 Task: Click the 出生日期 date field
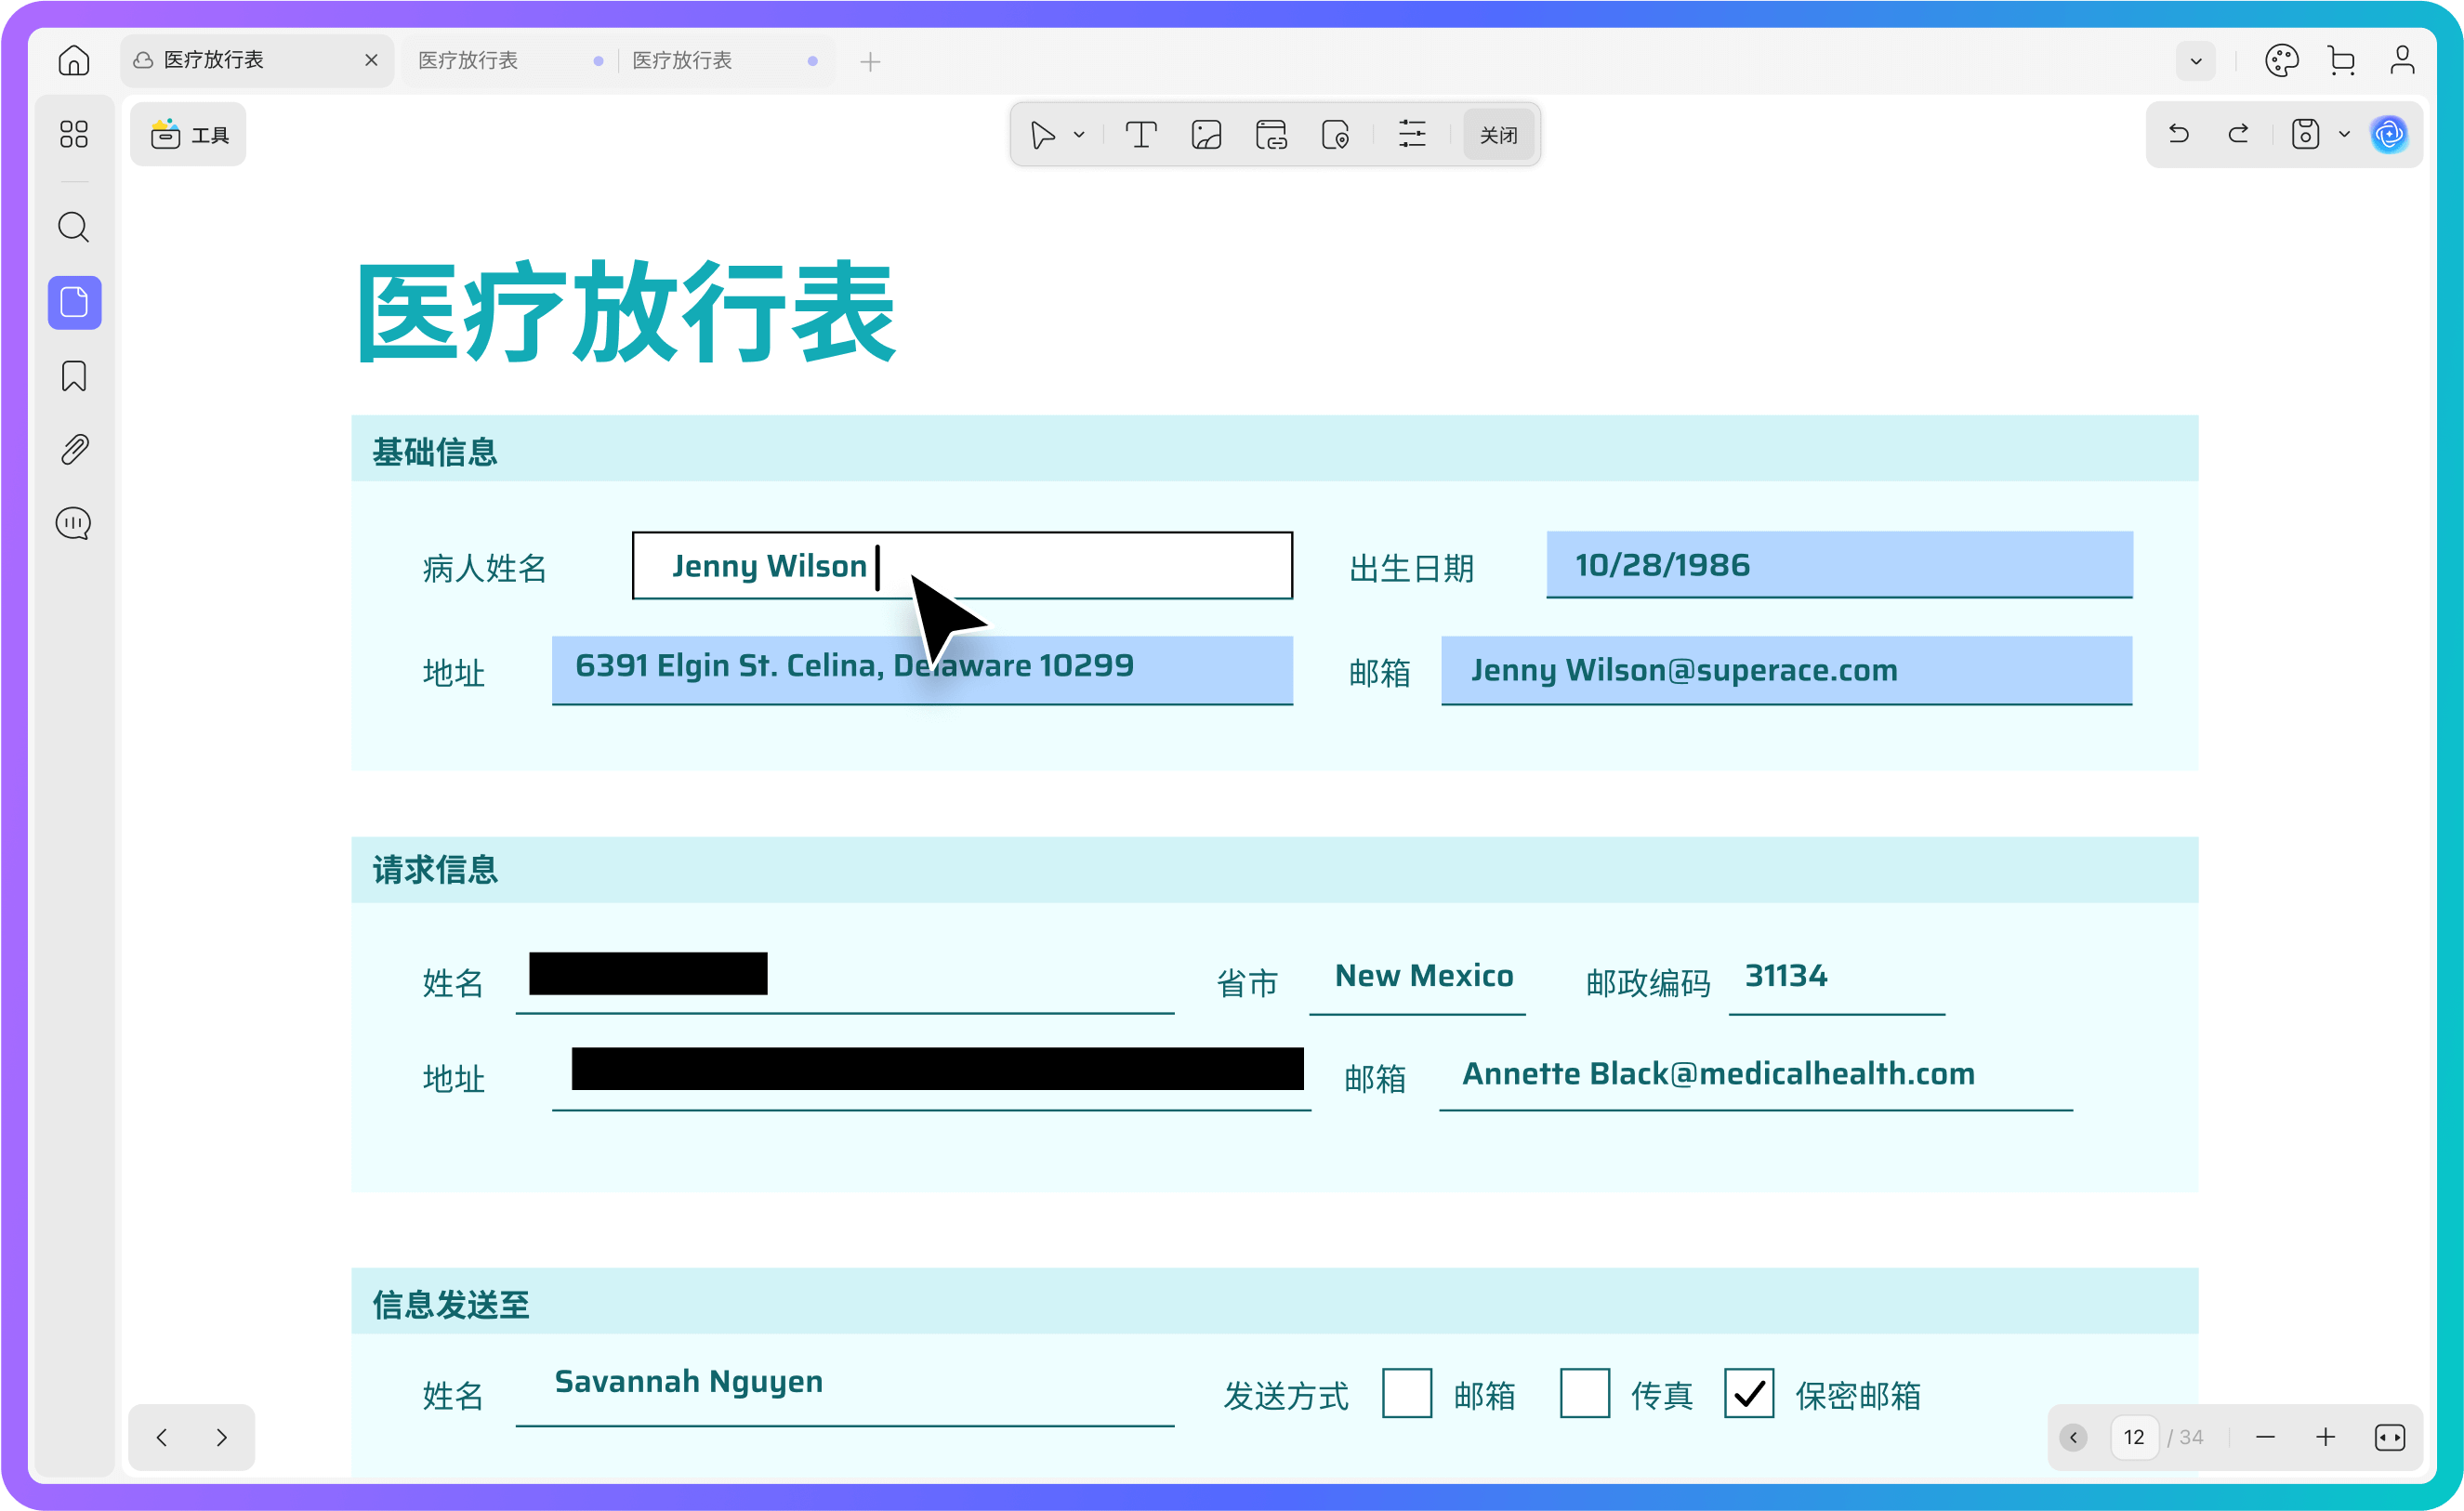1838,565
